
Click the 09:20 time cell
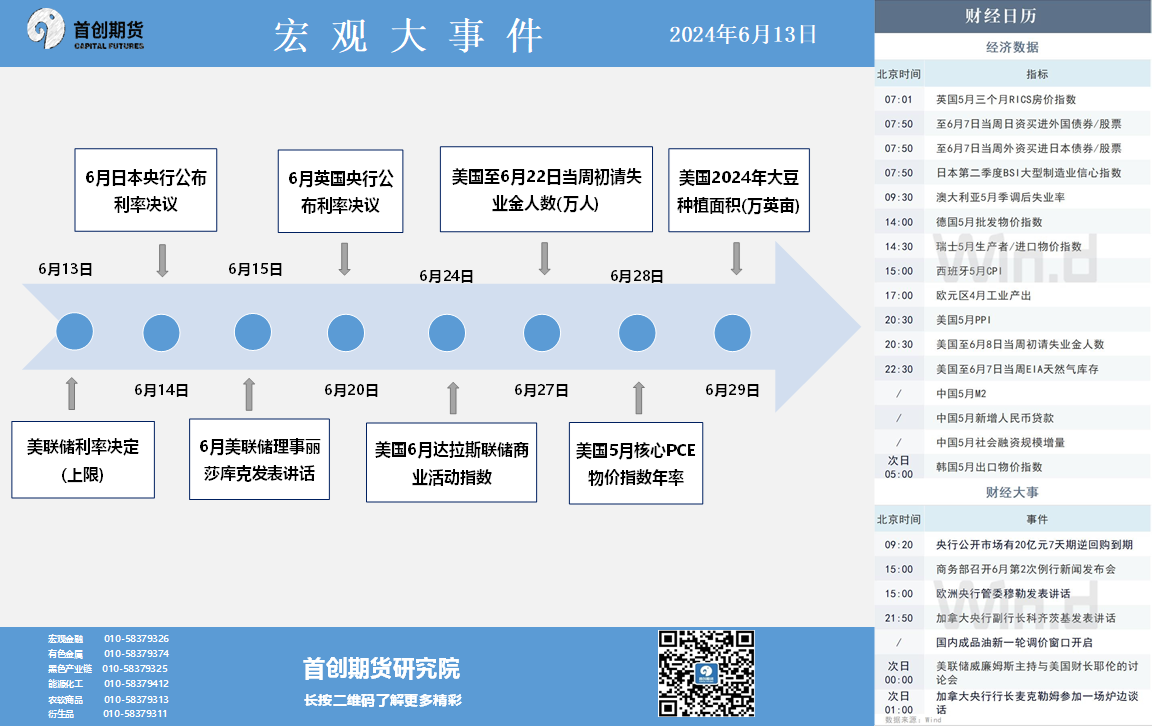tap(899, 544)
